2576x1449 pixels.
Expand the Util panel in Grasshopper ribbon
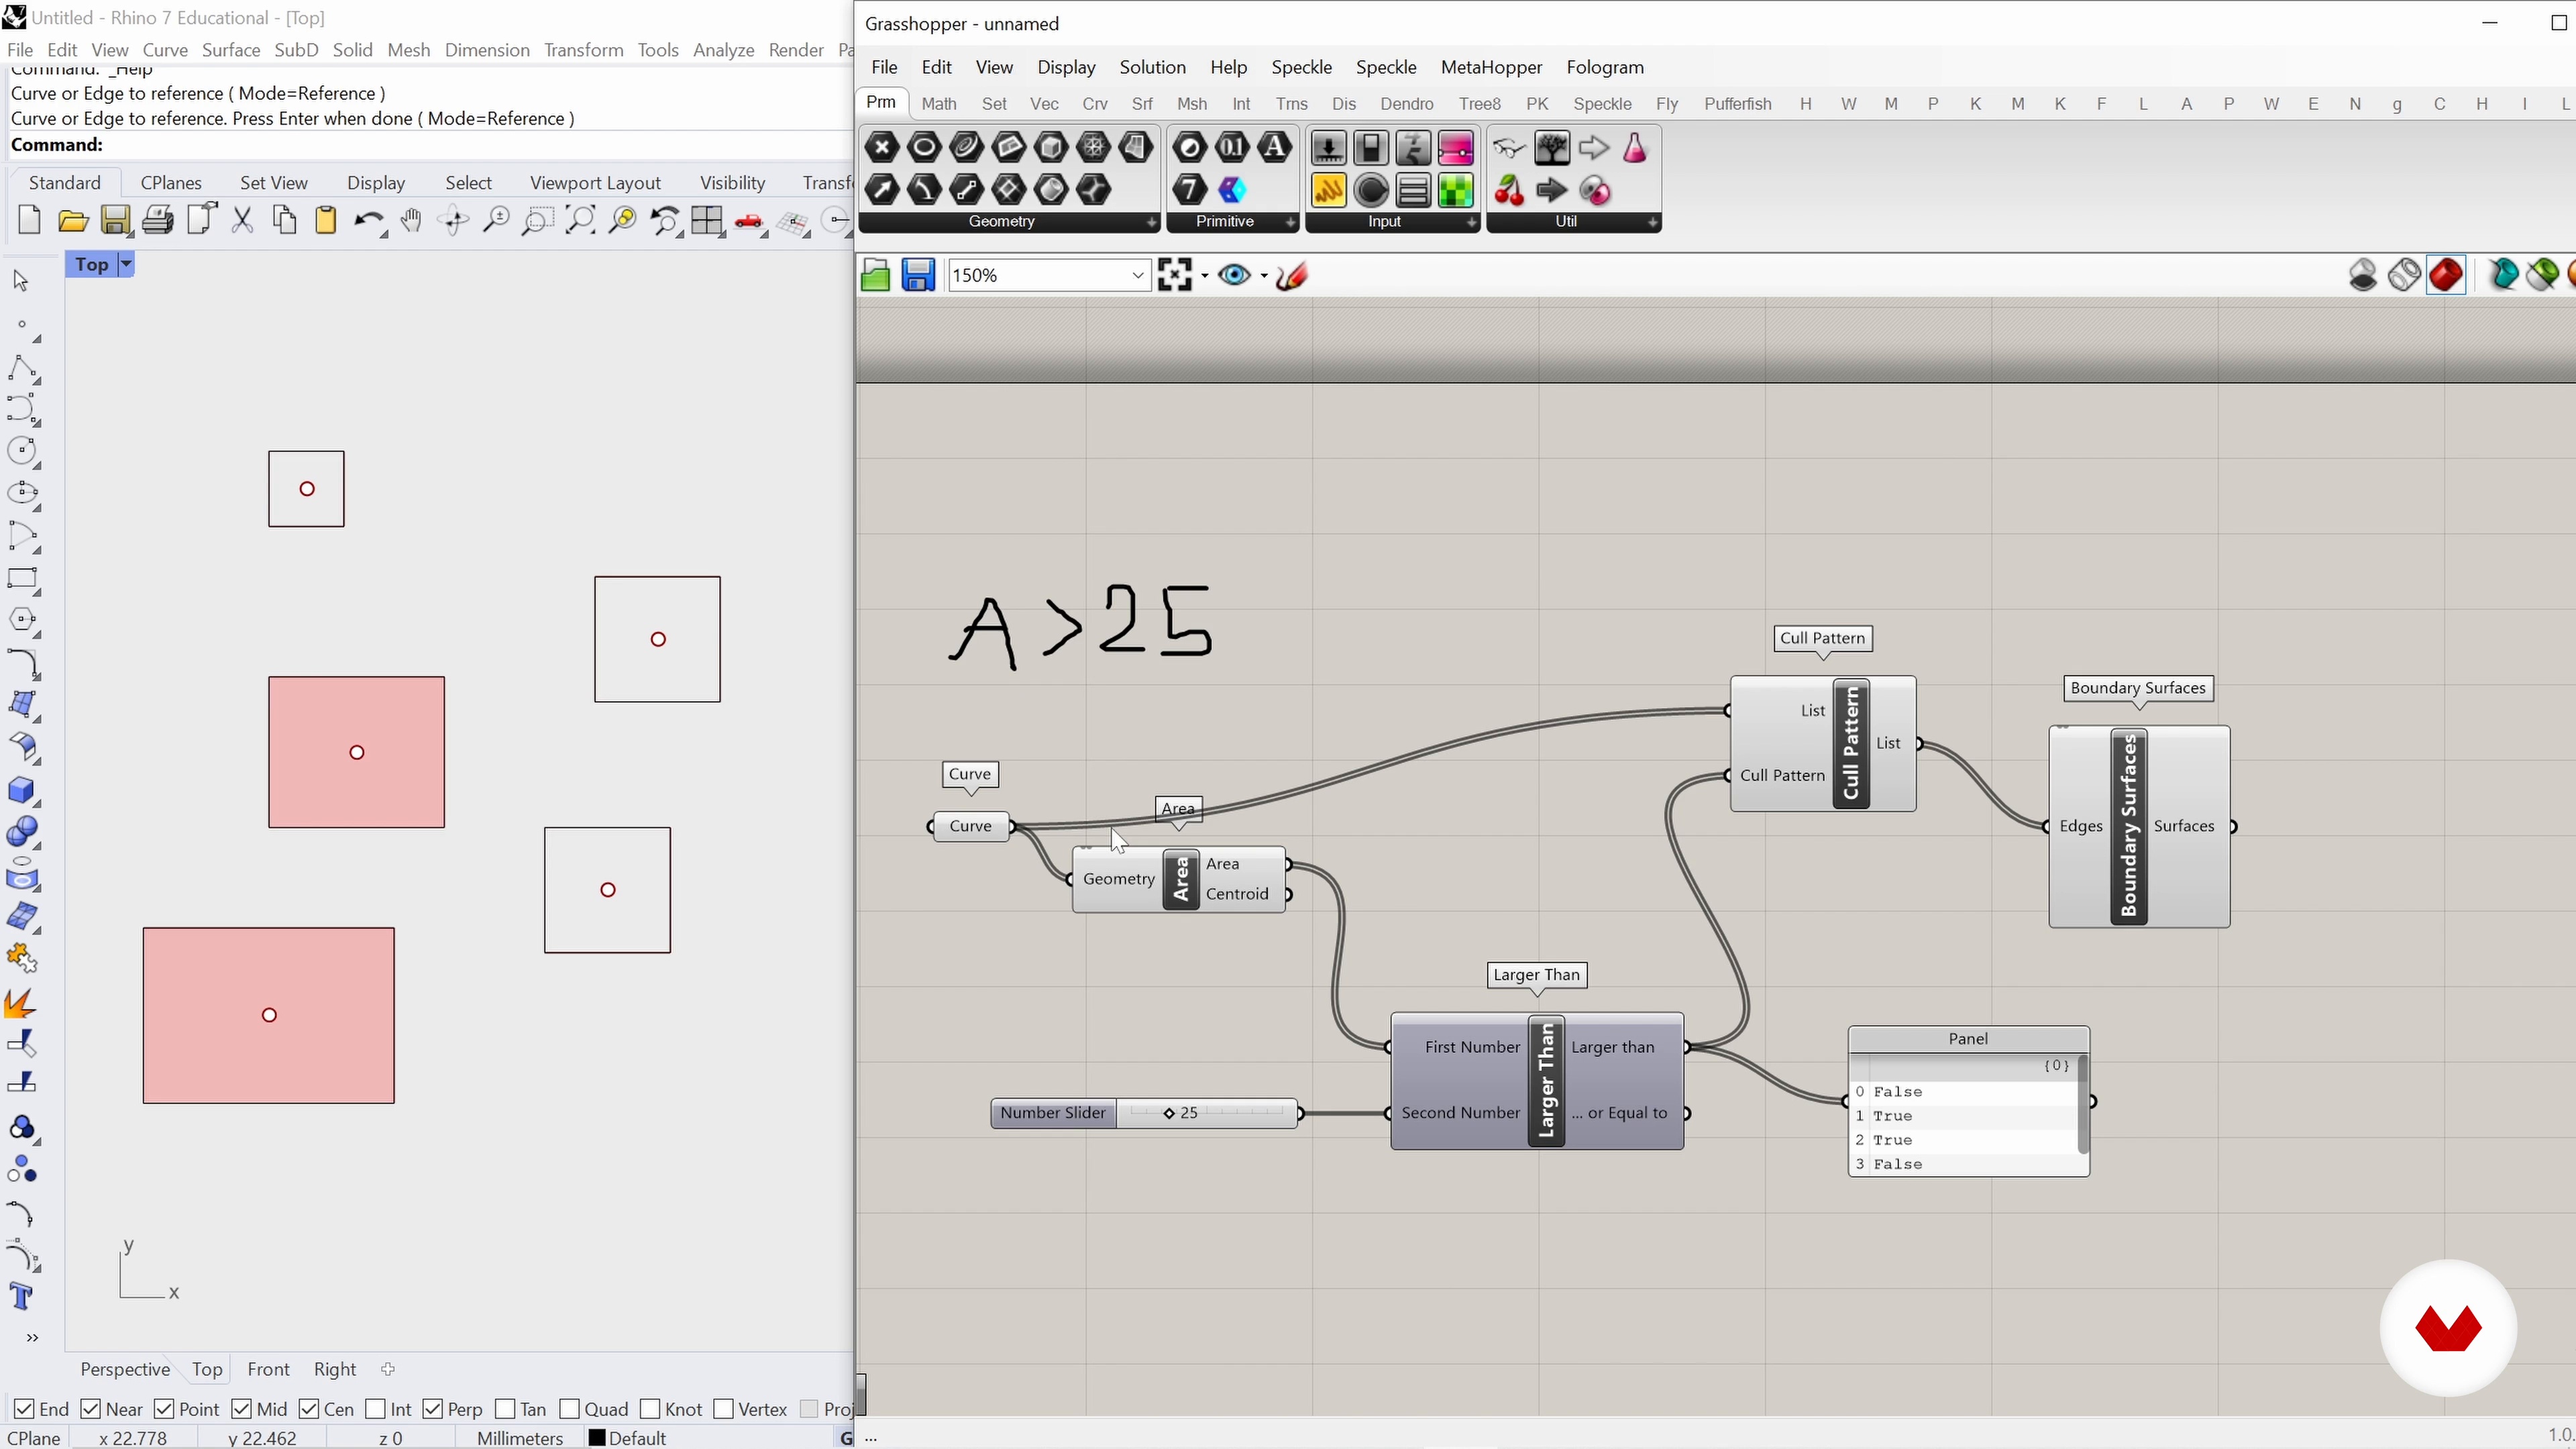click(1652, 222)
